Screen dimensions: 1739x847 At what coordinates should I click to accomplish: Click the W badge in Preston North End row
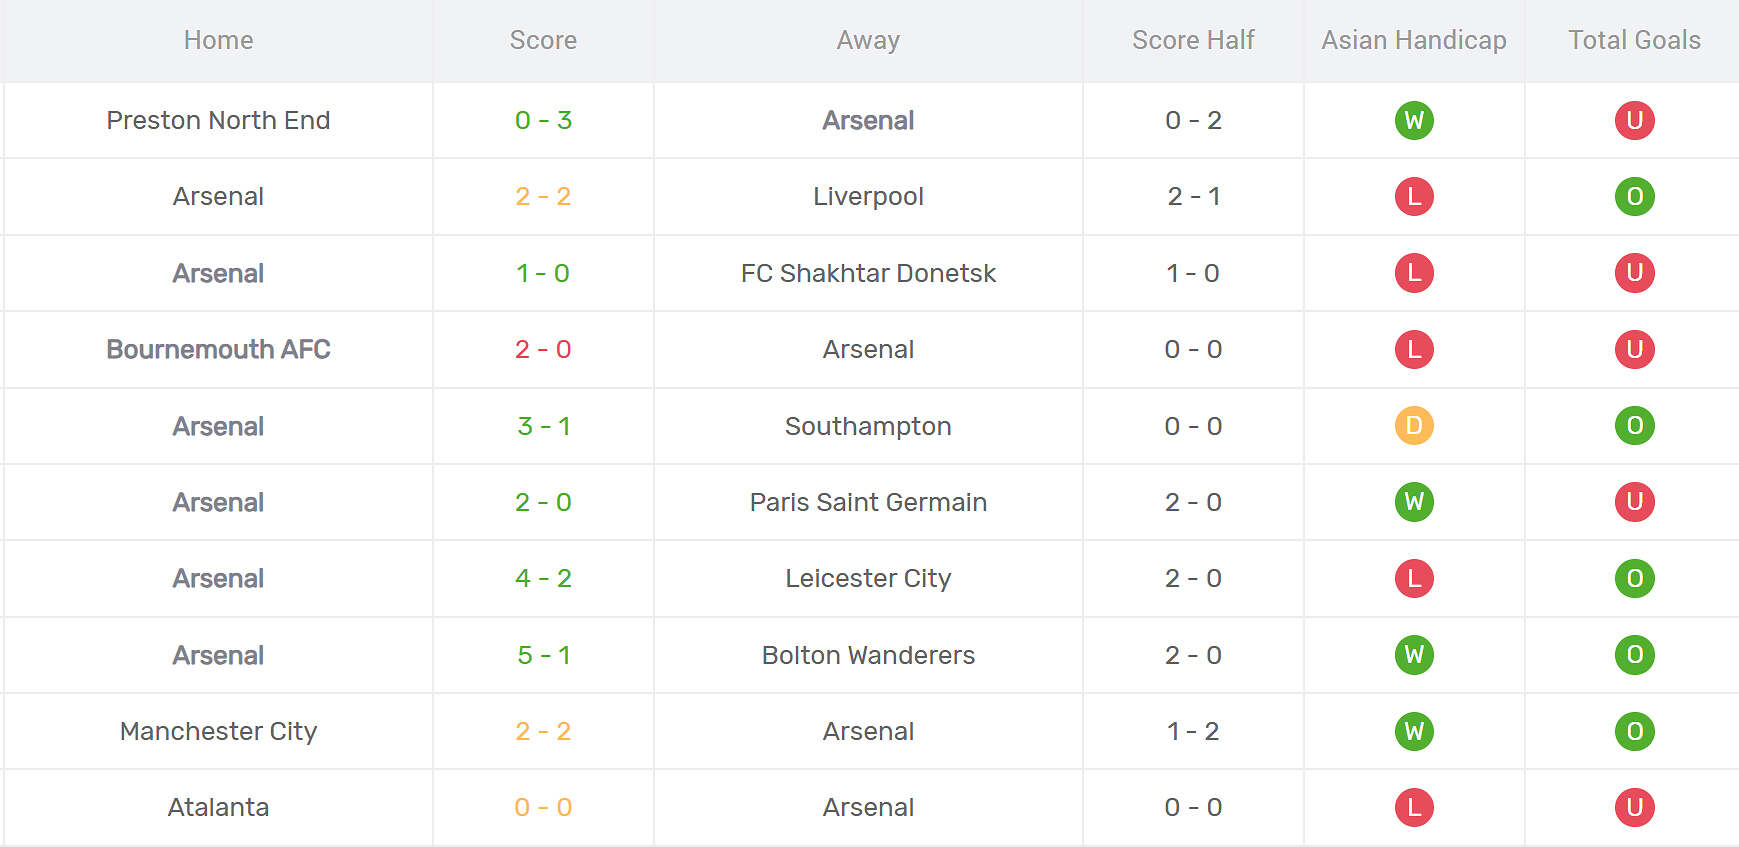1414,121
